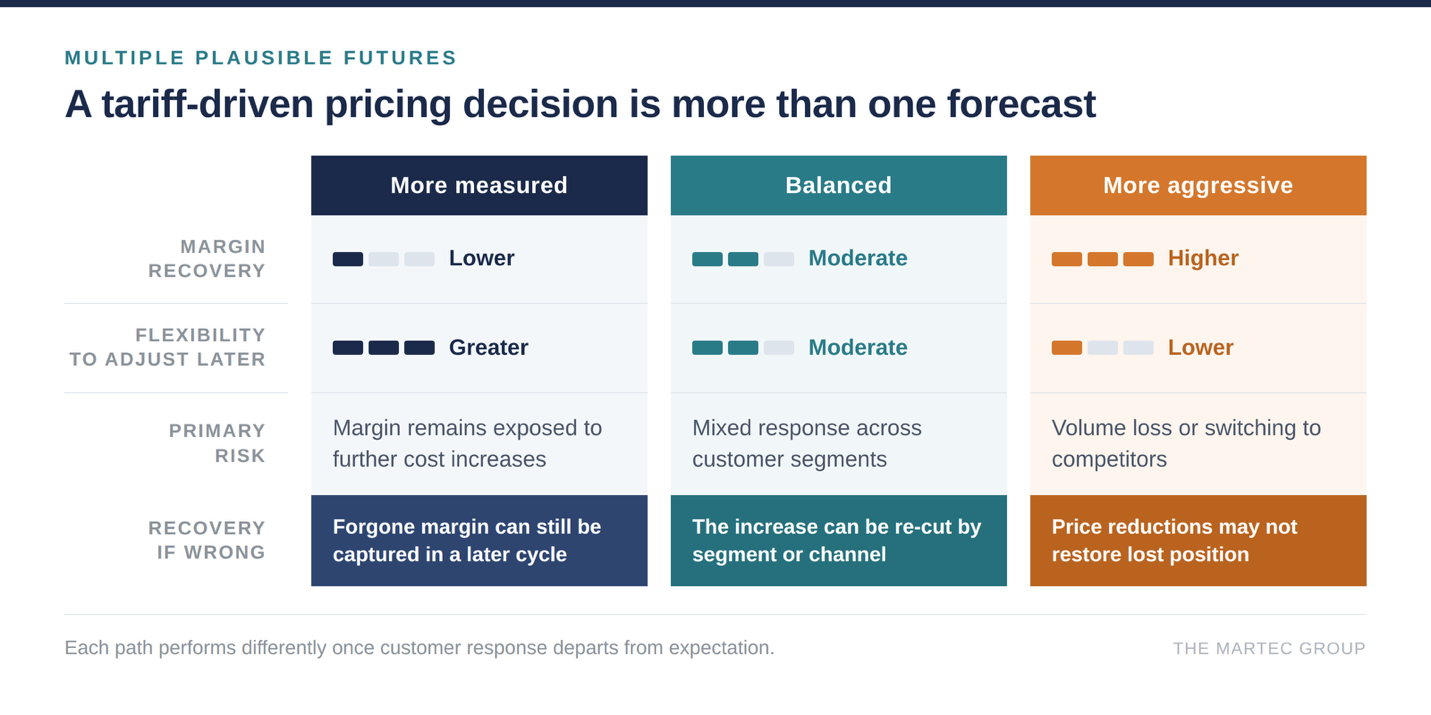The width and height of the screenshot is (1431, 715).
Task: Select the Primary Risk row label
Action: tap(217, 443)
